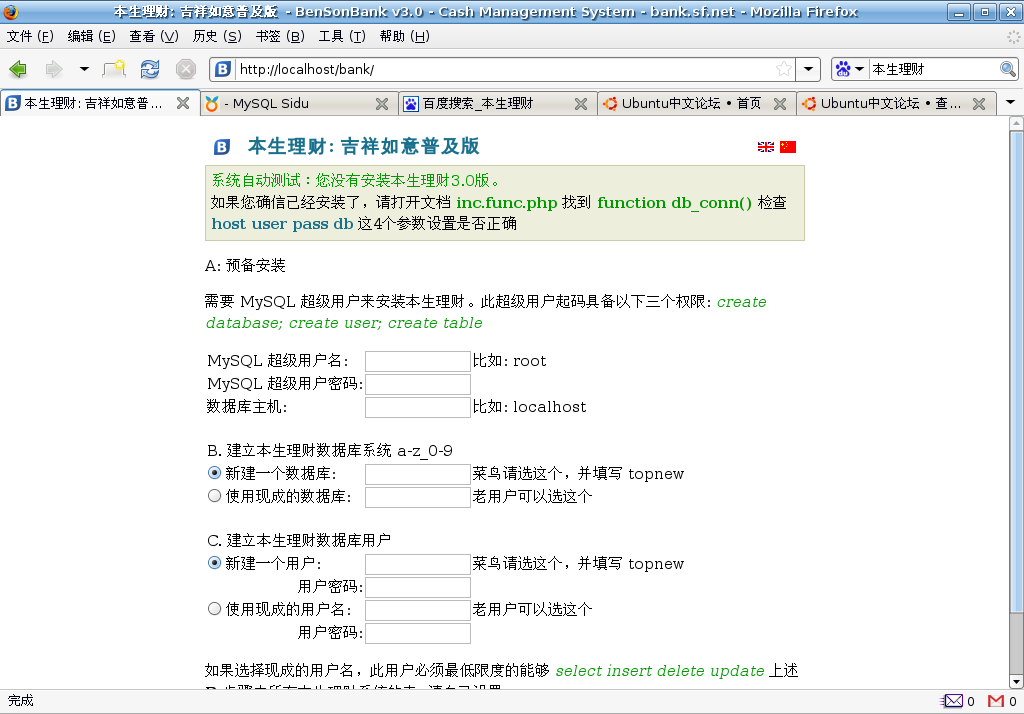Click the British flag language icon

765,147
